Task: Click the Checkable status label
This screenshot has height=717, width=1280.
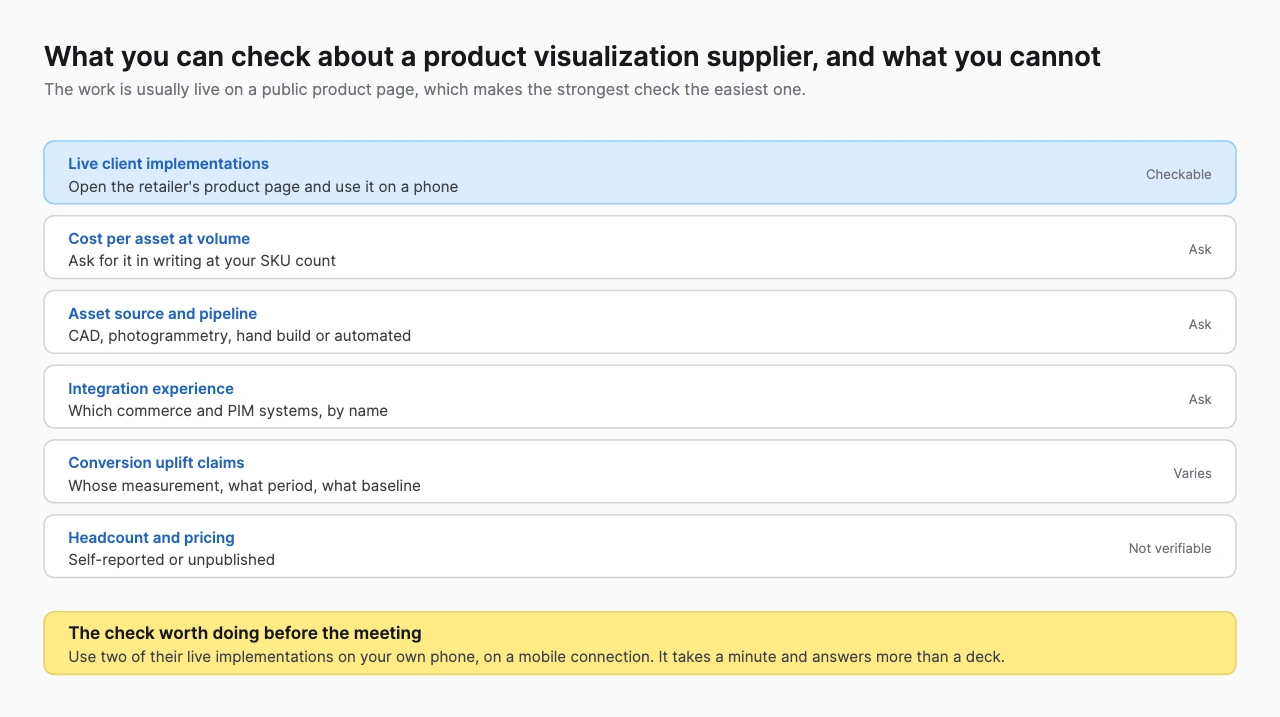Action: point(1178,174)
